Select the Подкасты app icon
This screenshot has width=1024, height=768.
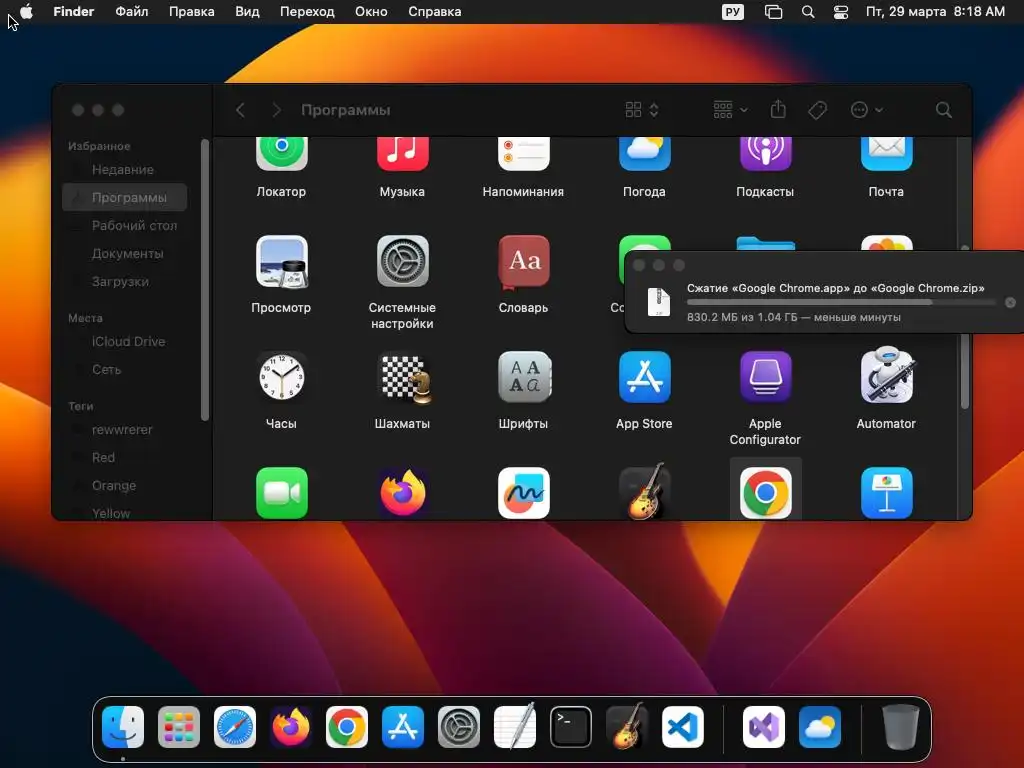pyautogui.click(x=765, y=155)
